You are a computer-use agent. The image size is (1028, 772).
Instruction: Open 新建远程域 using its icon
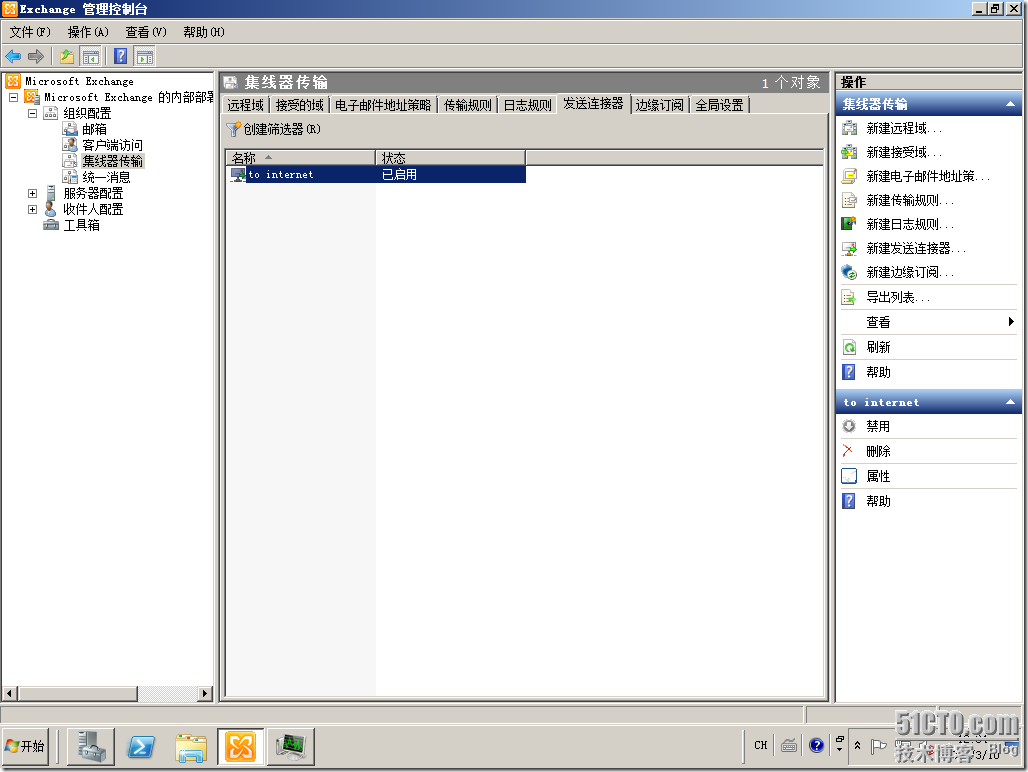[850, 127]
